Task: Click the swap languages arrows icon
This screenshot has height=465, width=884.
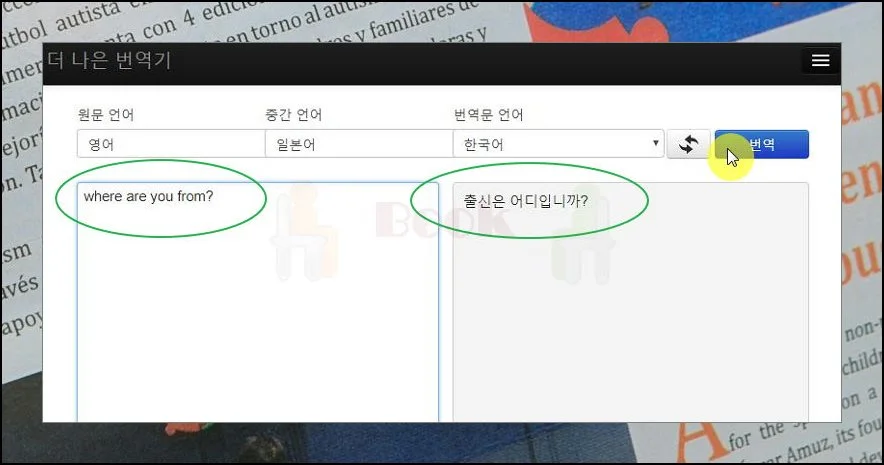Action: (688, 144)
